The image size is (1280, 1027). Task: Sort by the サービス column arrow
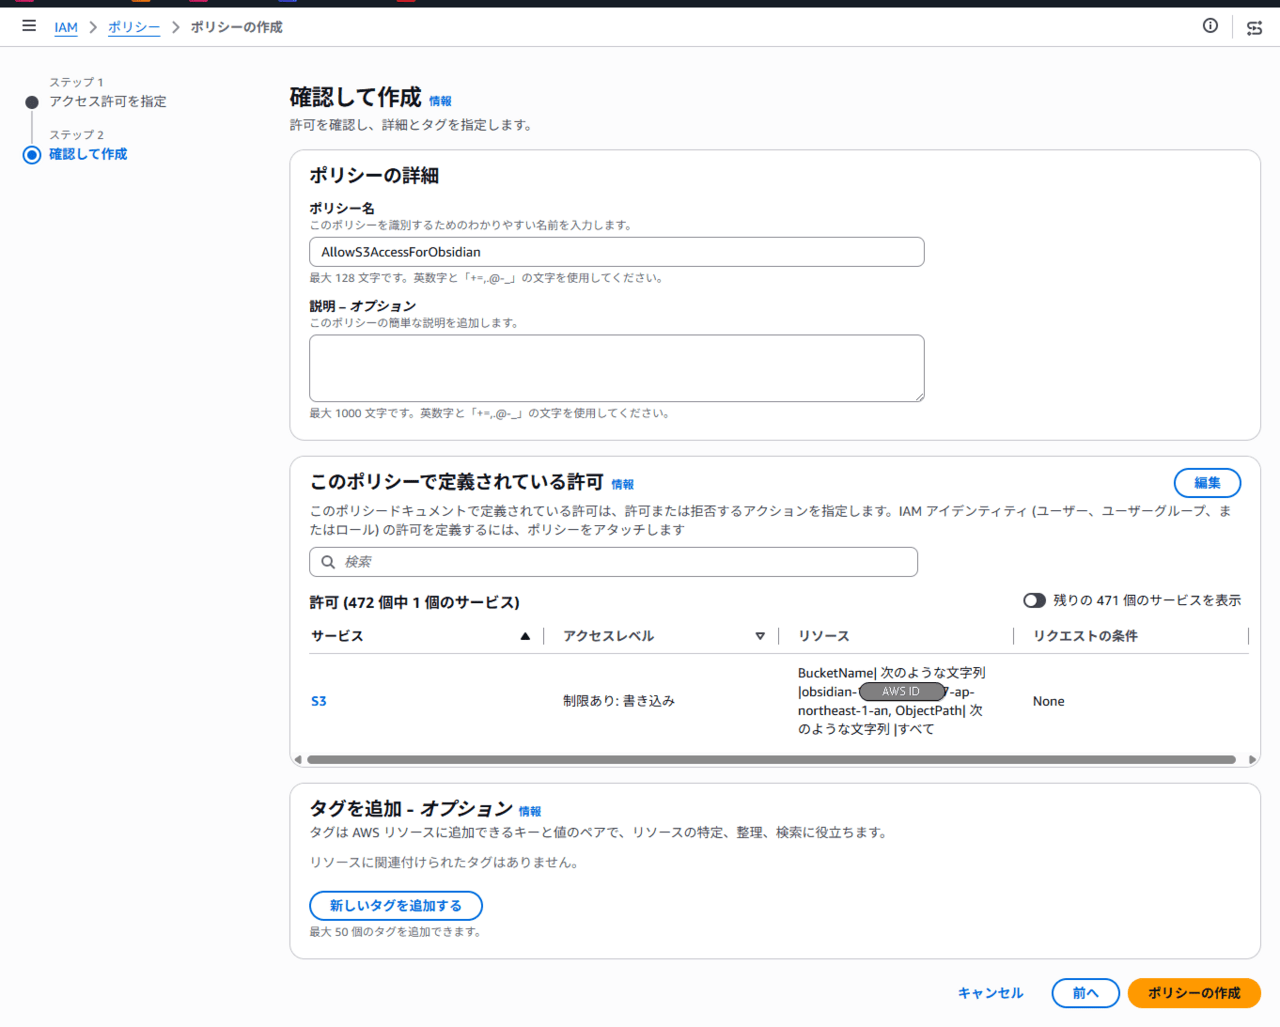(525, 636)
